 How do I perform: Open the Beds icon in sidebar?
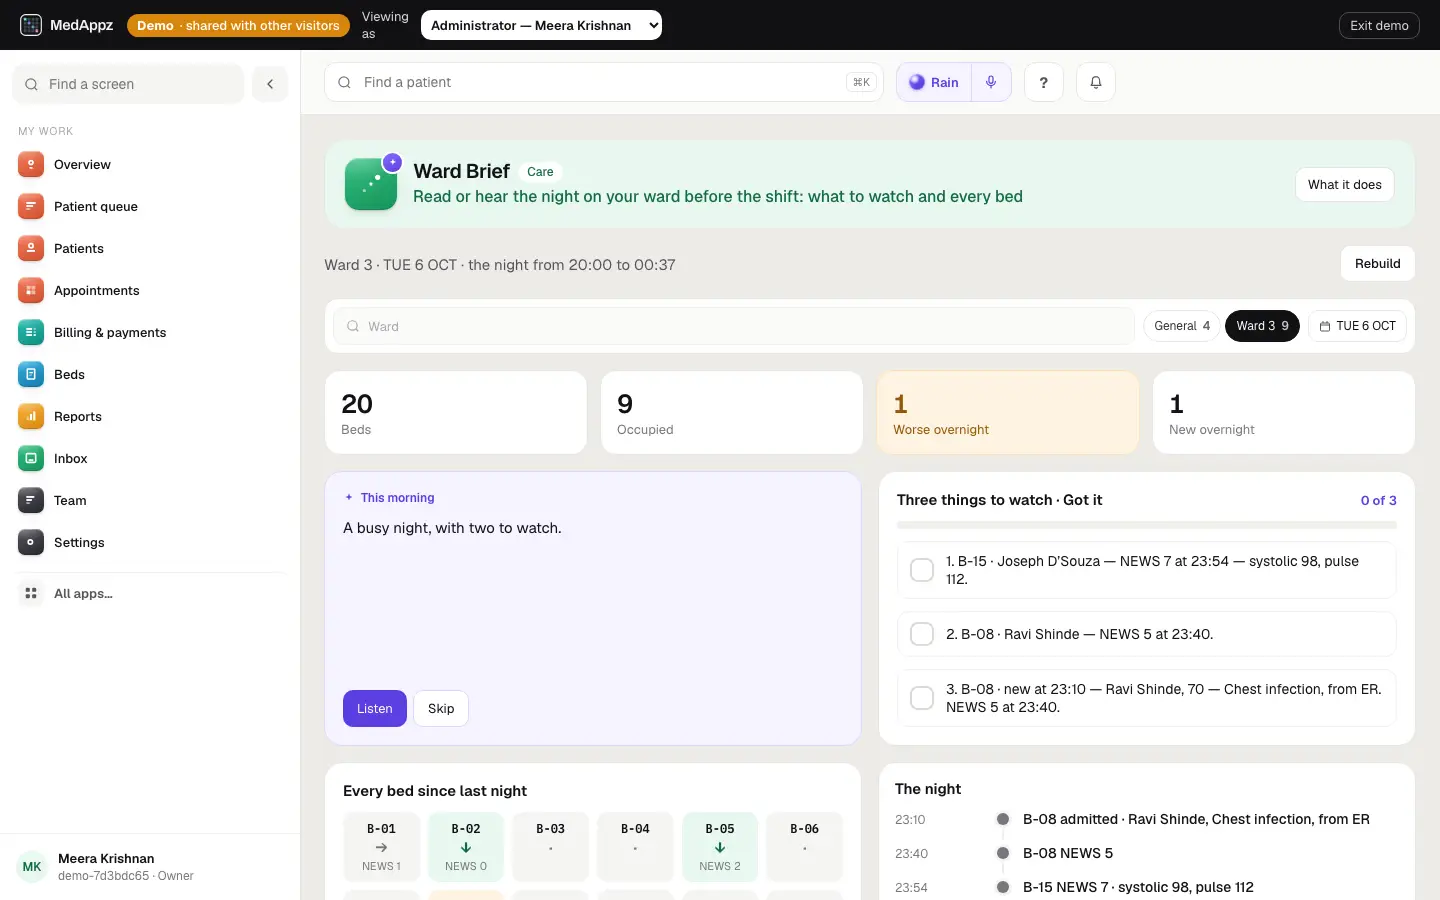[31, 375]
